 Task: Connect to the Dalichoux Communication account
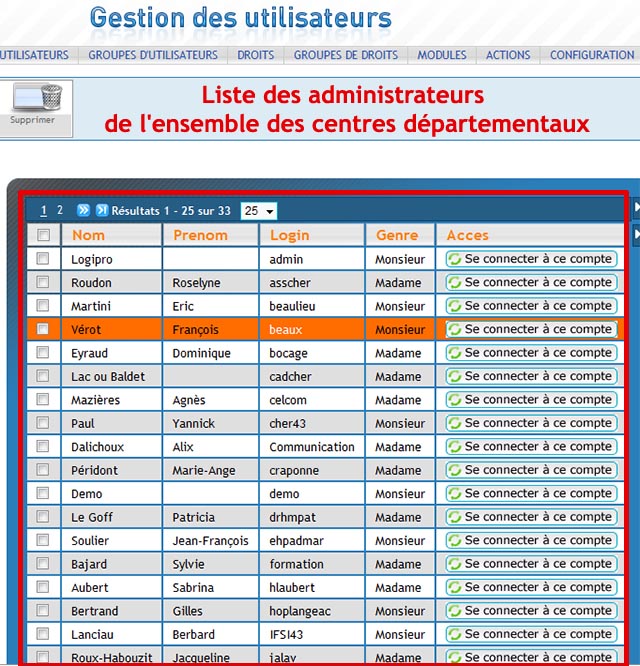(x=531, y=446)
